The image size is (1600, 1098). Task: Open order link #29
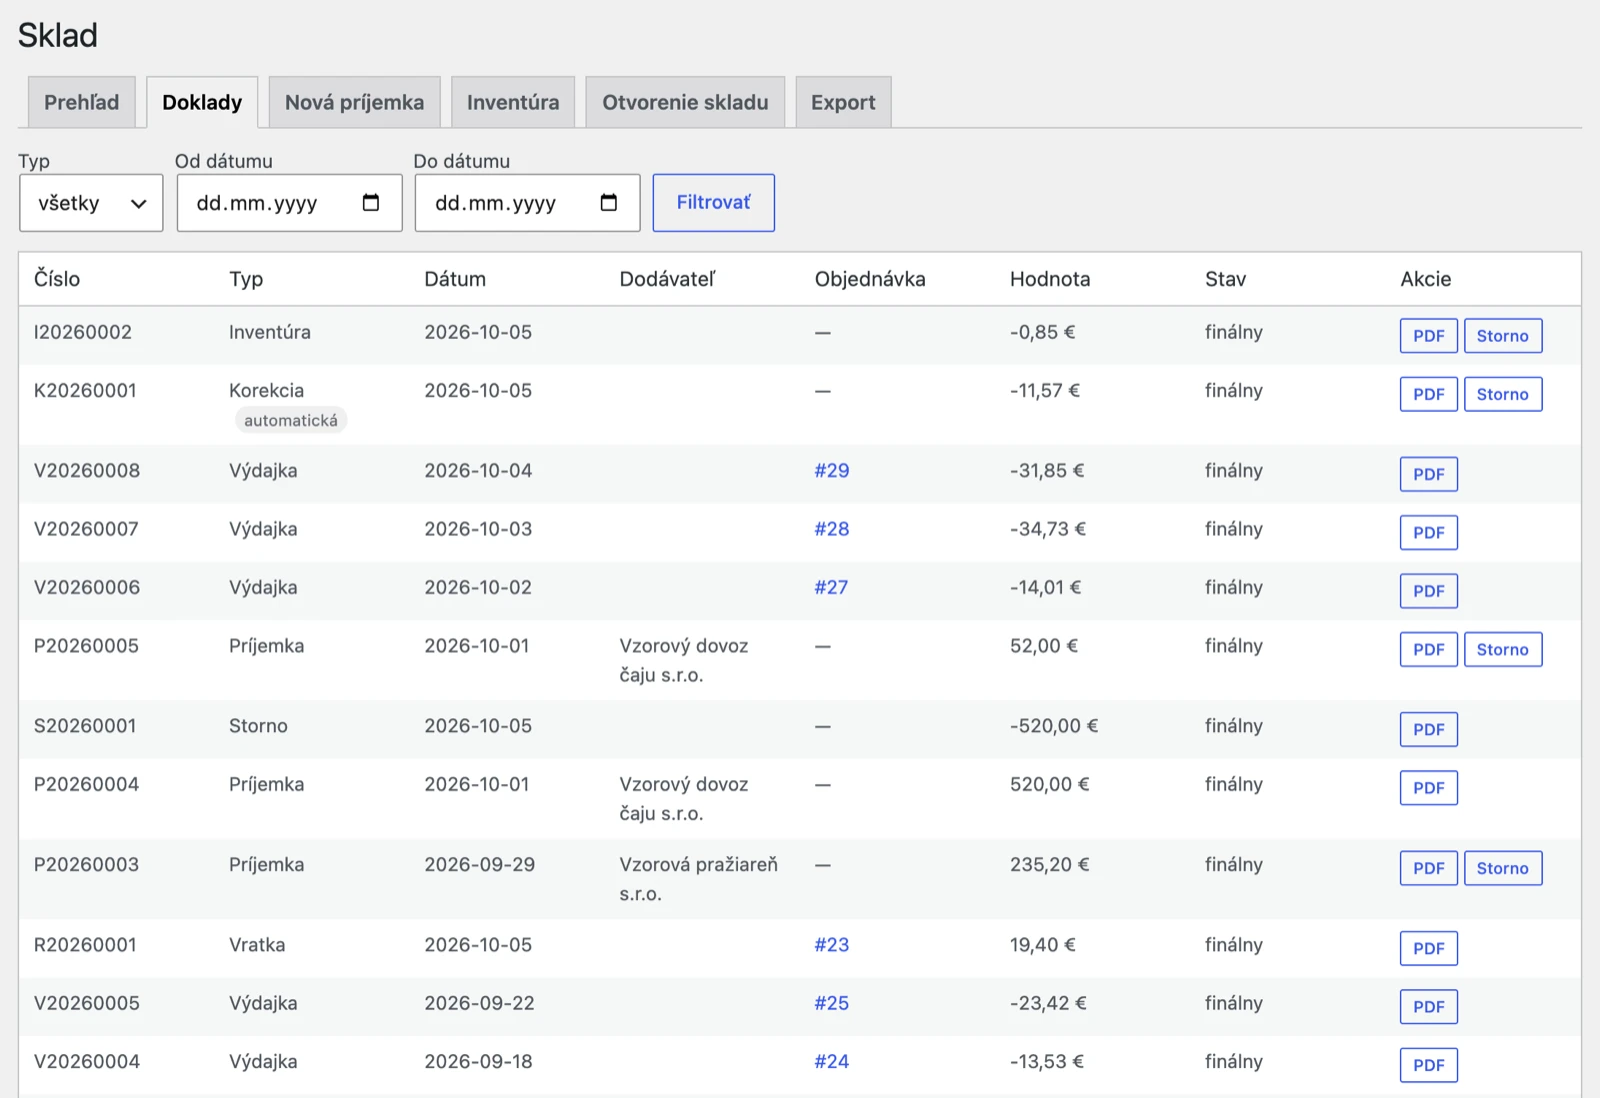pyautogui.click(x=832, y=470)
